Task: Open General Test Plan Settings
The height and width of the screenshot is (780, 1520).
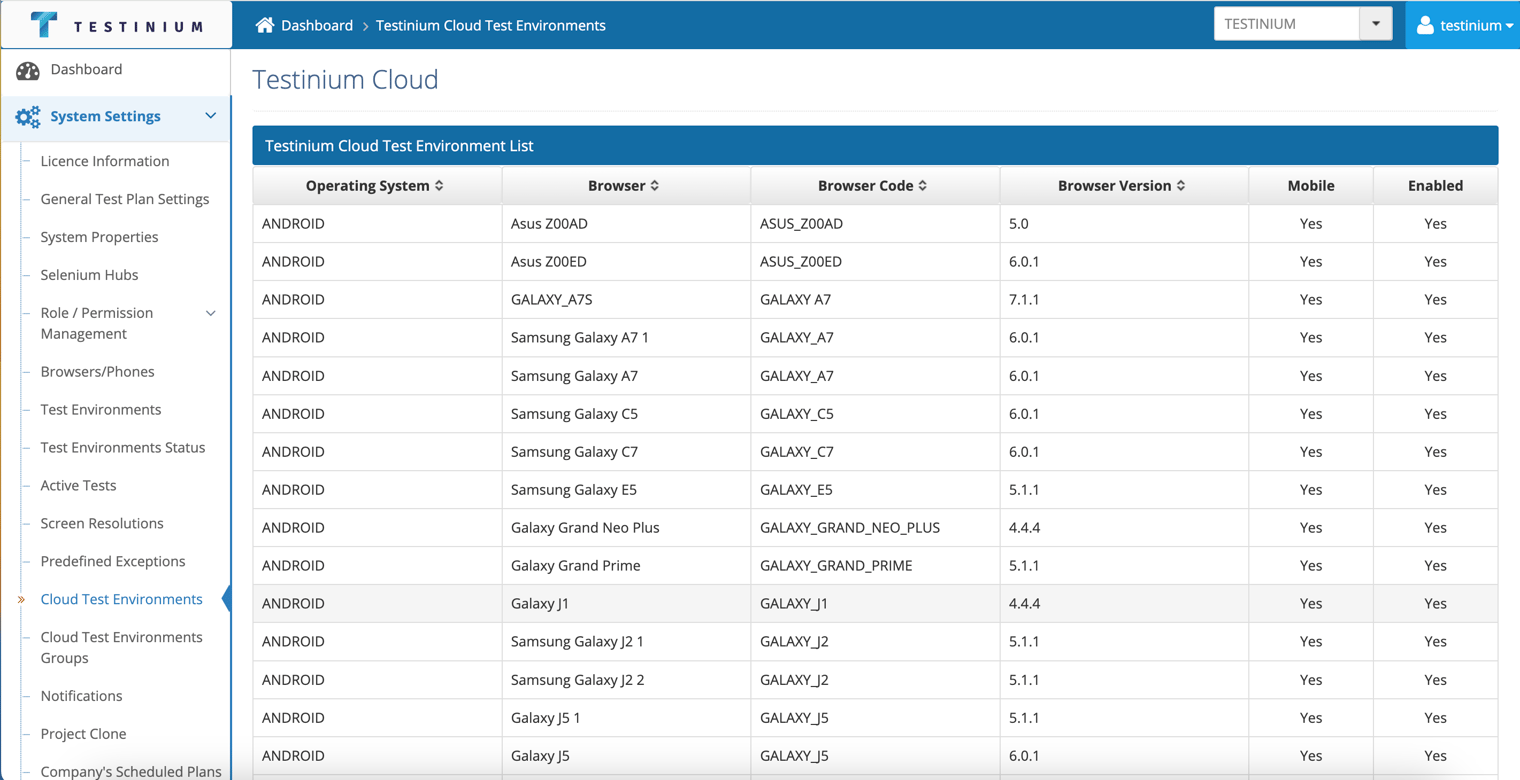Action: [x=125, y=199]
